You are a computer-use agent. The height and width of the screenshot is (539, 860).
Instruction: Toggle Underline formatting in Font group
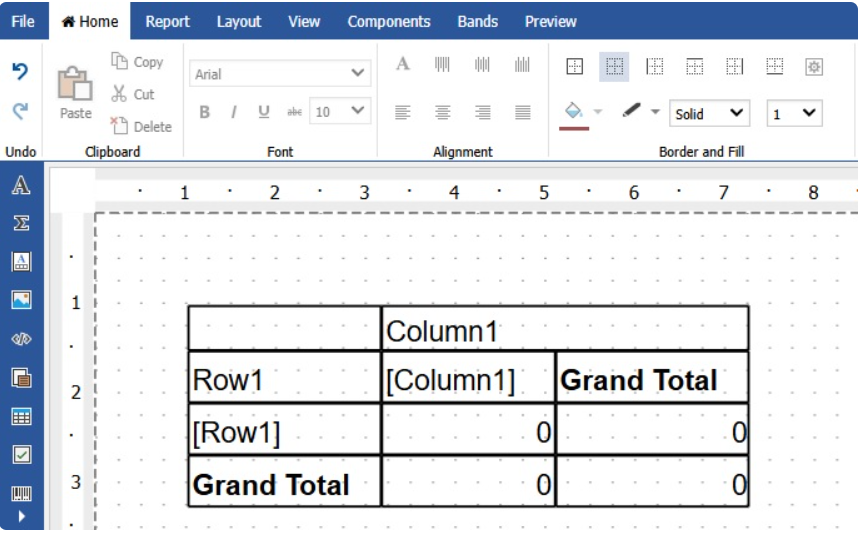(264, 113)
